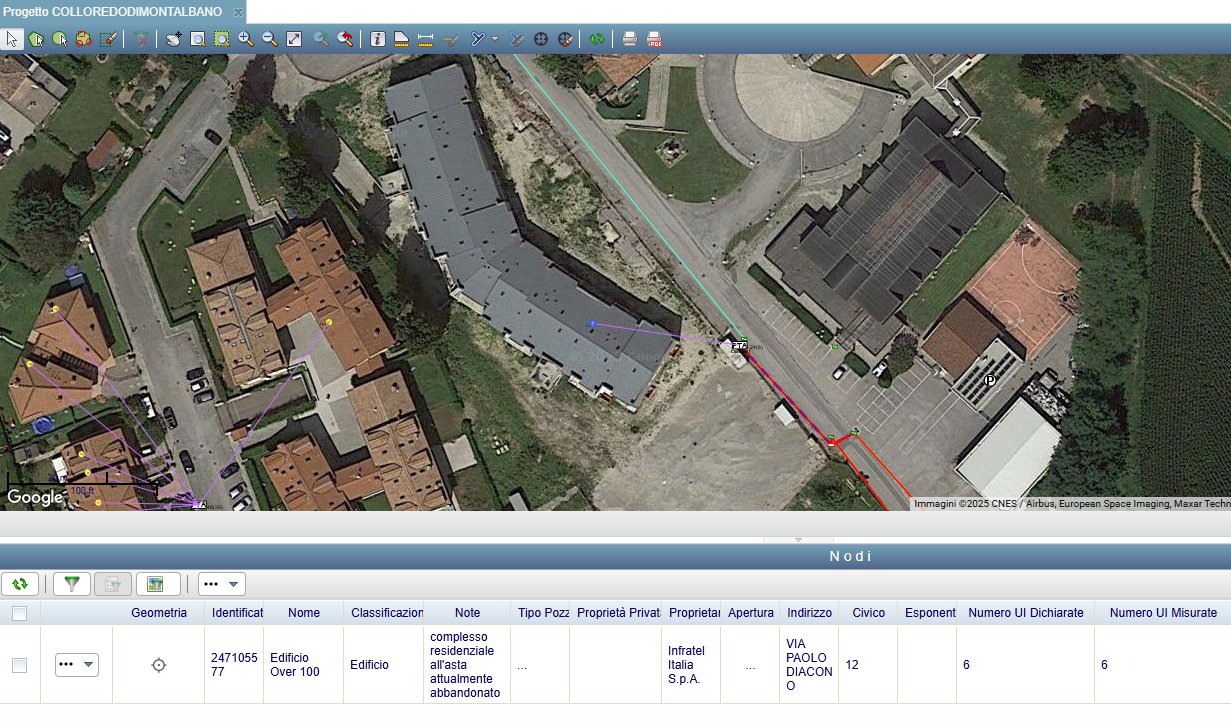Select the measure distance ruler tool

[x=425, y=39]
